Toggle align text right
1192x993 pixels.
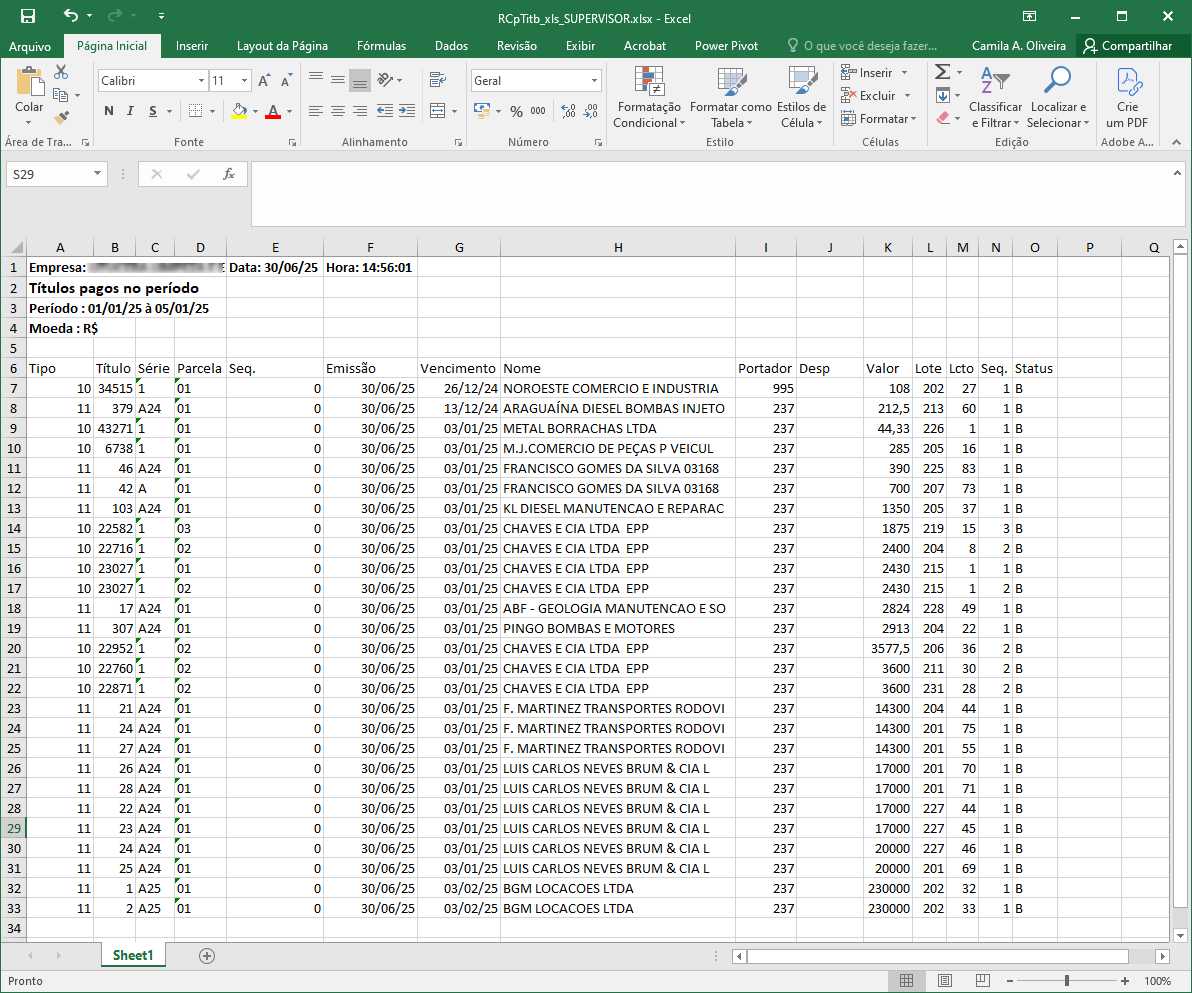(360, 111)
